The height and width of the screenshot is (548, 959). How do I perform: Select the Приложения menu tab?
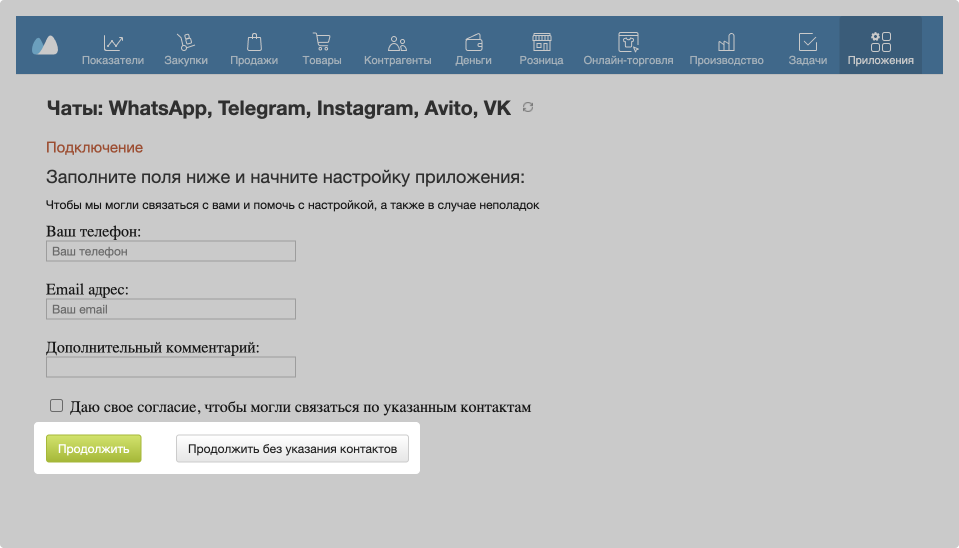(x=880, y=46)
